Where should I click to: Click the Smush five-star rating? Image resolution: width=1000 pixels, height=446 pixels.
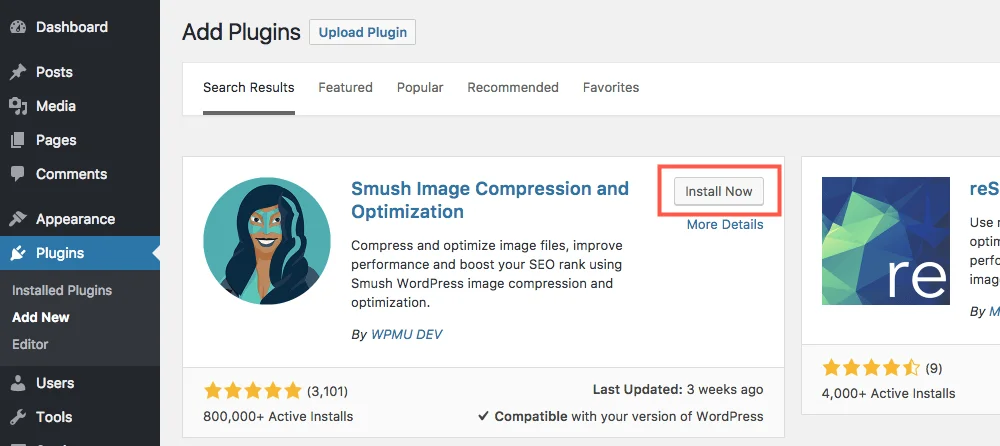252,390
